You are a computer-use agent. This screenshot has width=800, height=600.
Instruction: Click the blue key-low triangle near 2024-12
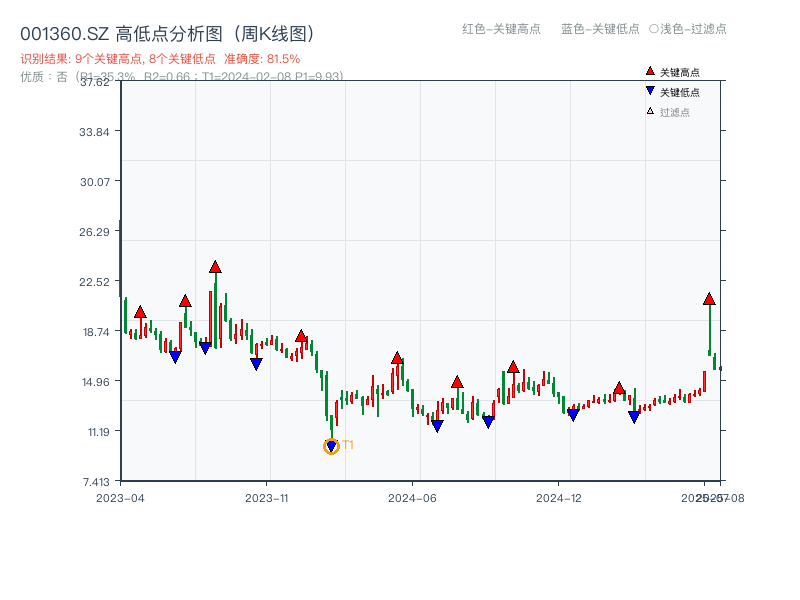click(572, 412)
